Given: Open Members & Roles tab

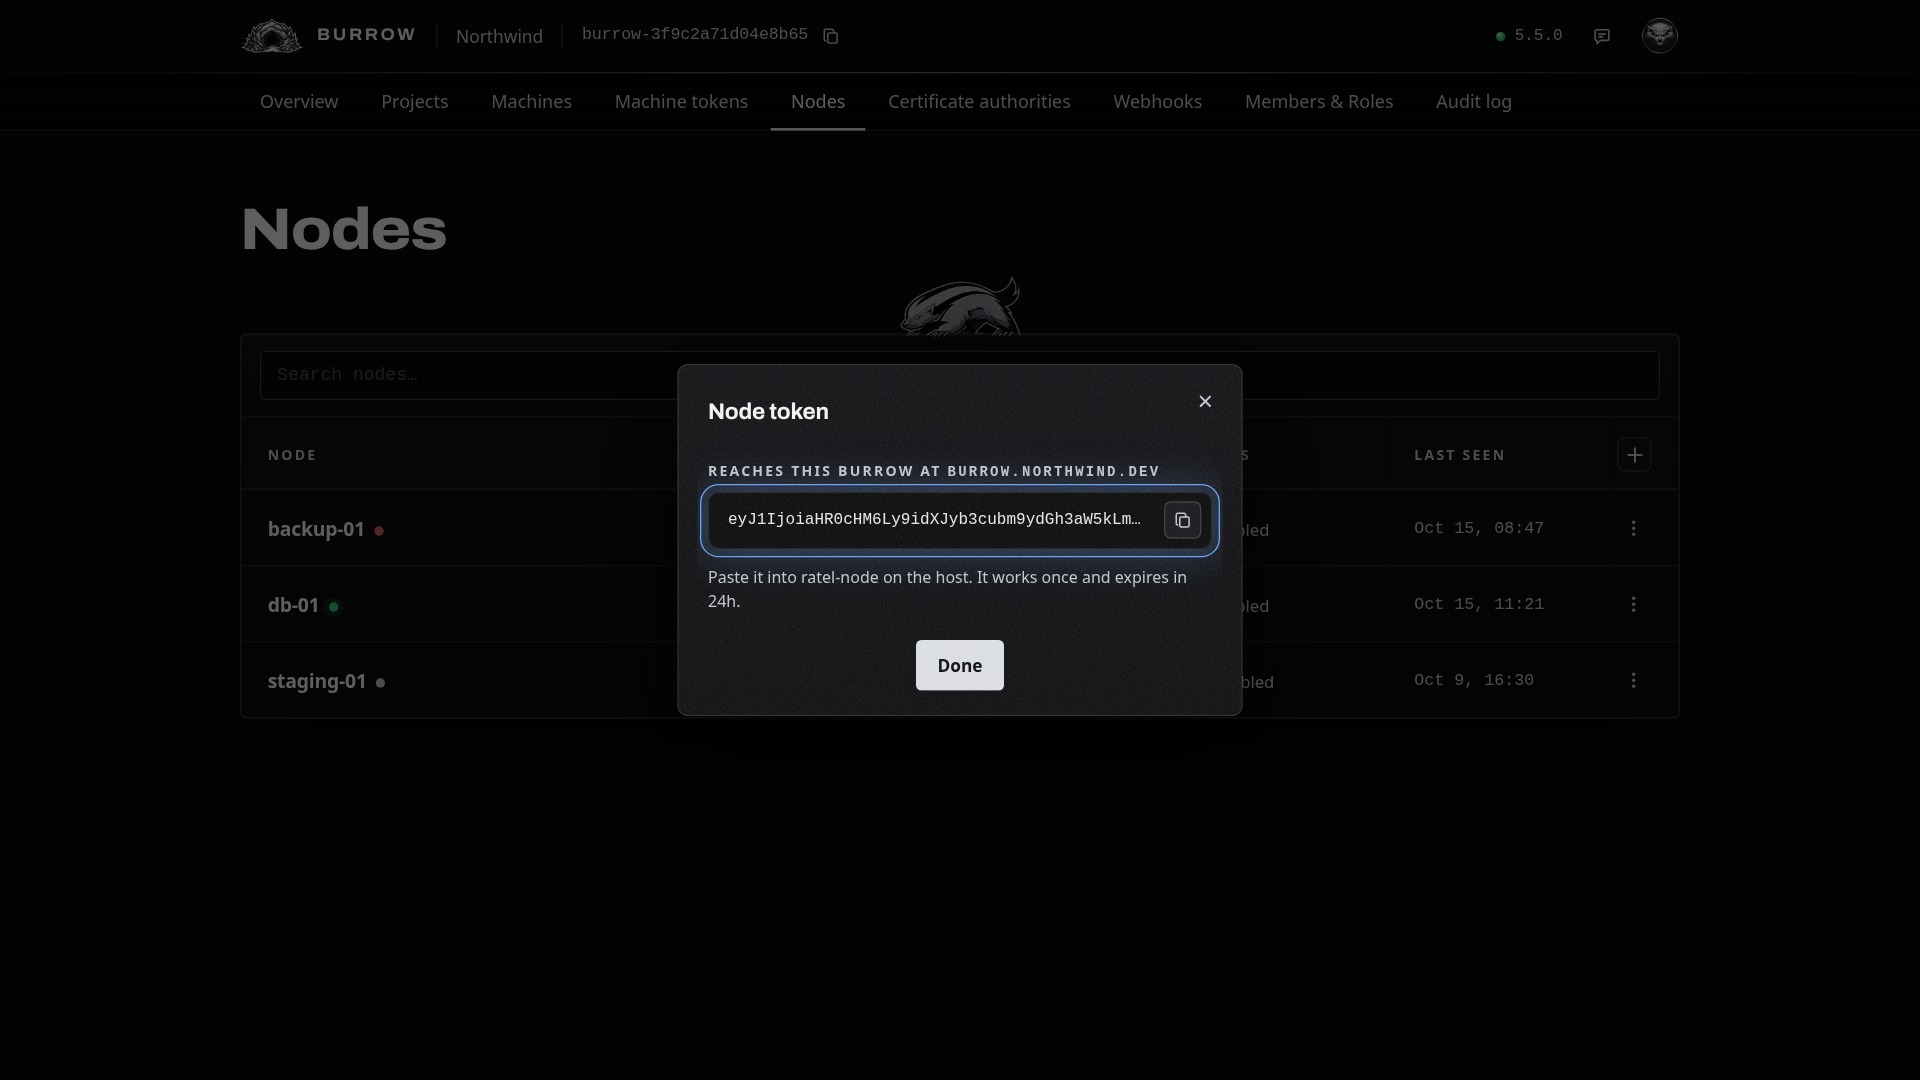Looking at the screenshot, I should click(1318, 102).
